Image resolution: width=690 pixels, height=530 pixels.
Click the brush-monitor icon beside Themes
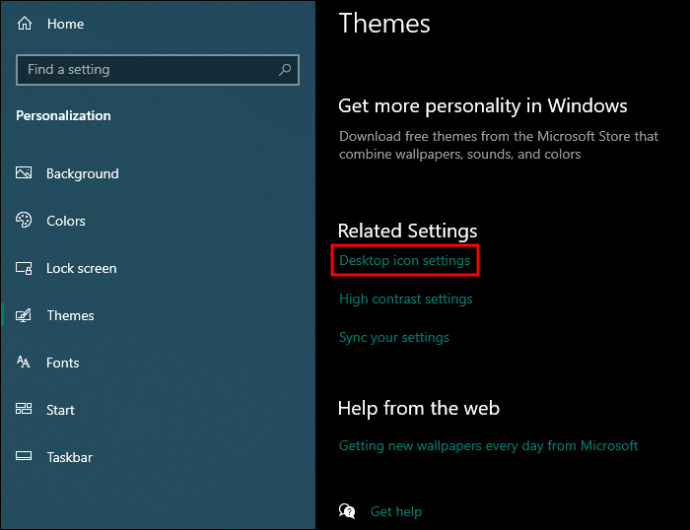[24, 315]
